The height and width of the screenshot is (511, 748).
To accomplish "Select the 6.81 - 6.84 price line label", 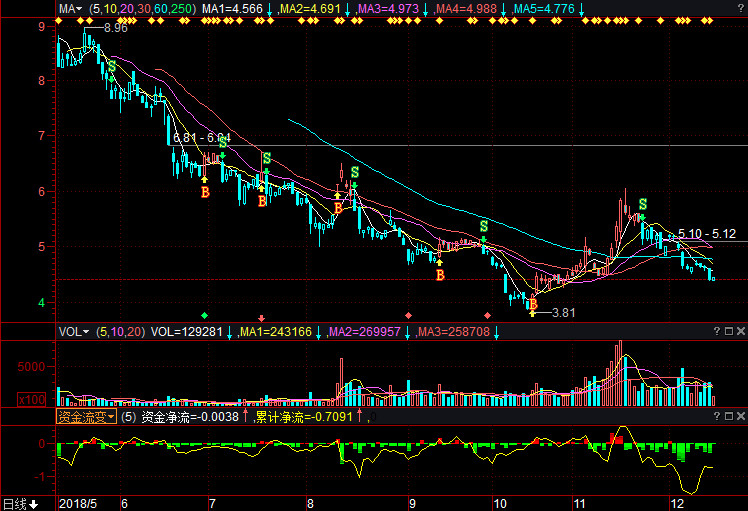I will coord(201,138).
